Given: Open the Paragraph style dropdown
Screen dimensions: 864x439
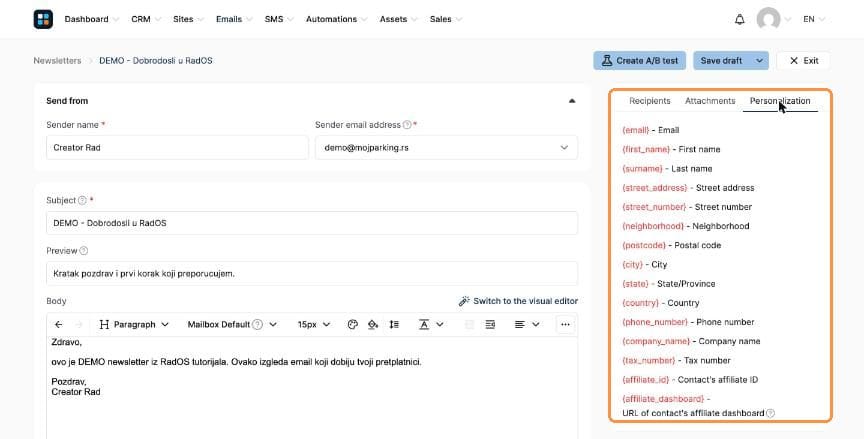Looking at the screenshot, I should click(134, 324).
